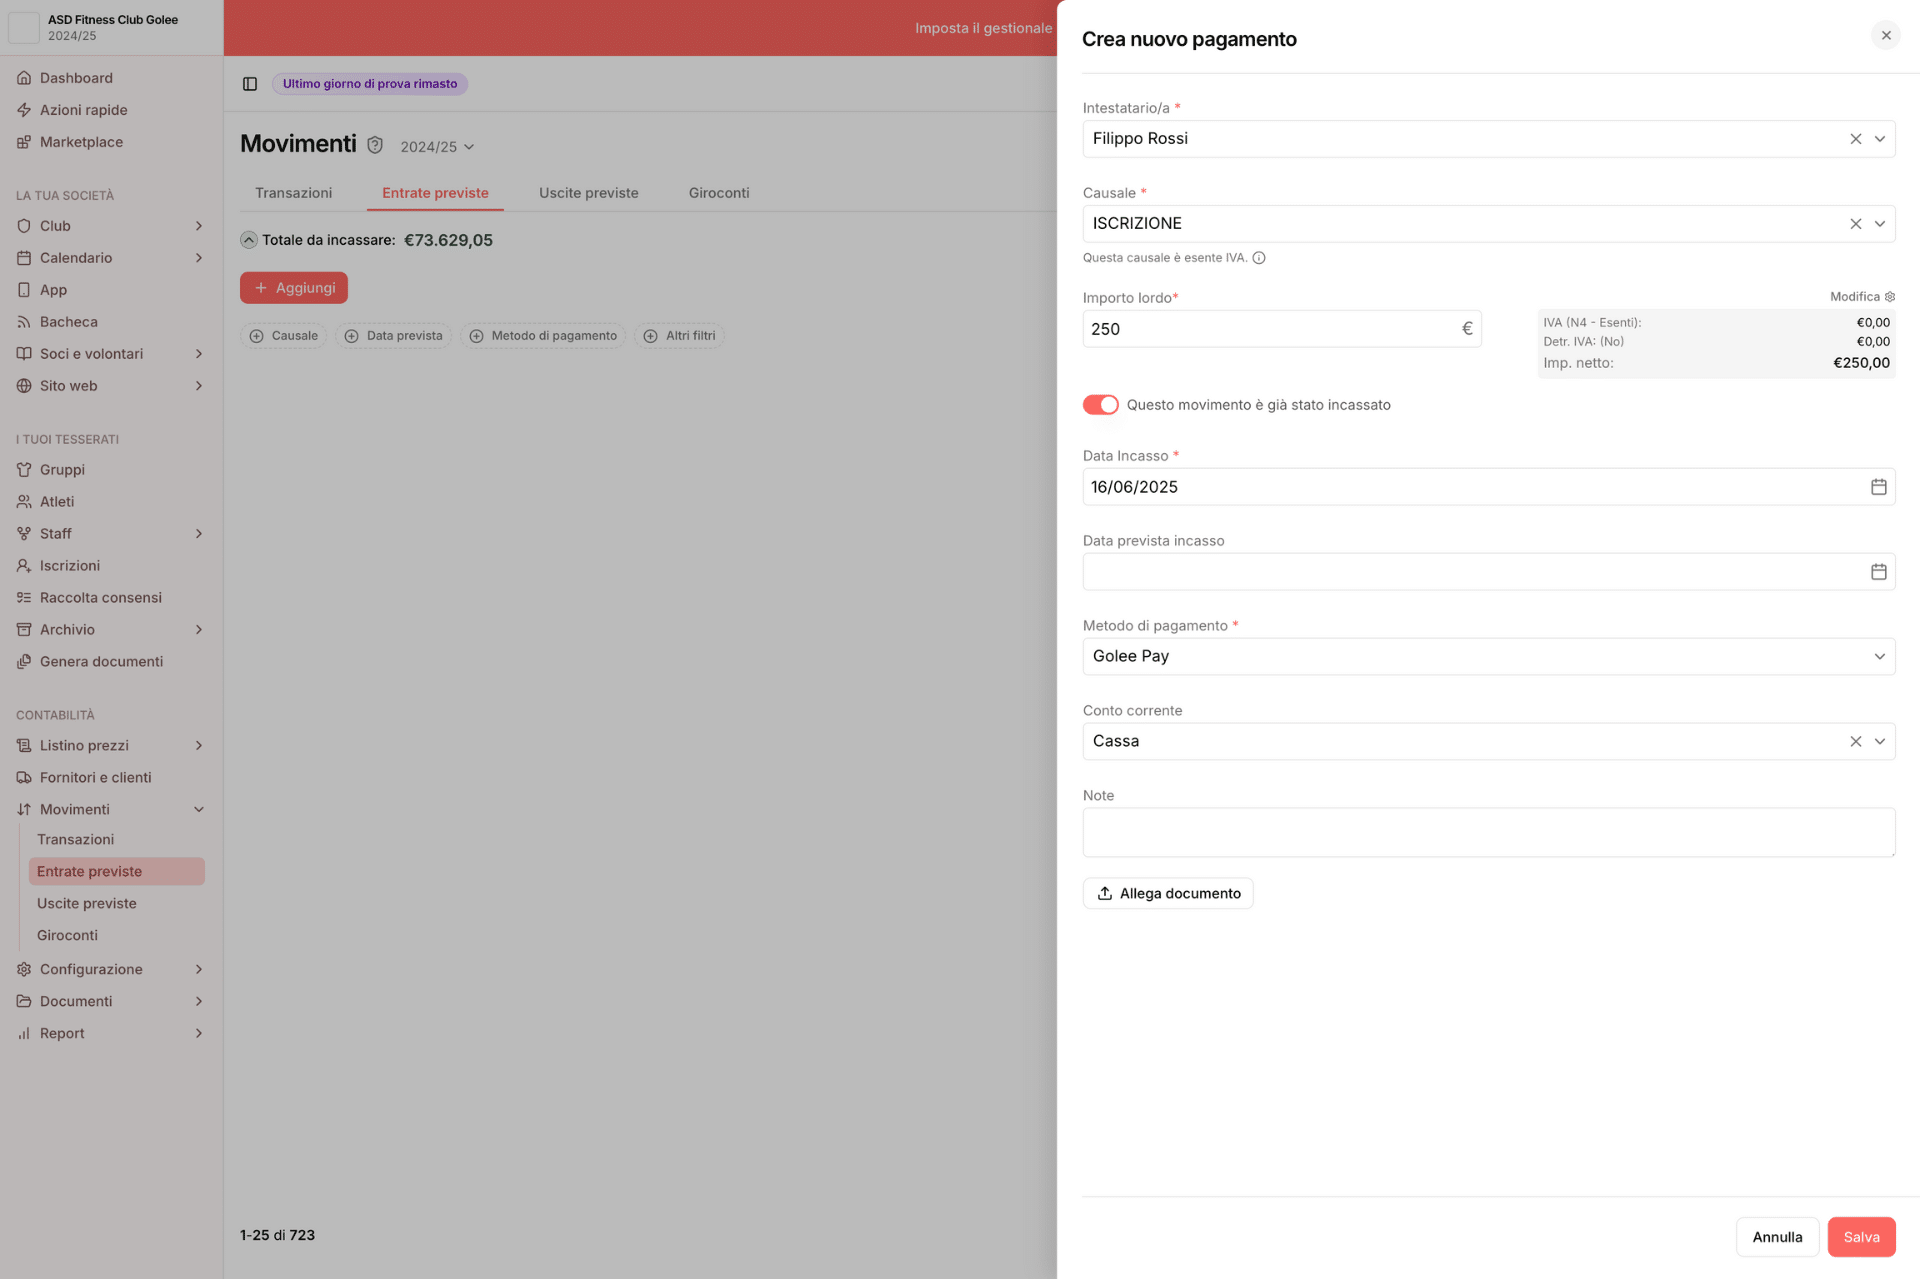
Task: Switch to the Uscite previste tab
Action: 588,193
